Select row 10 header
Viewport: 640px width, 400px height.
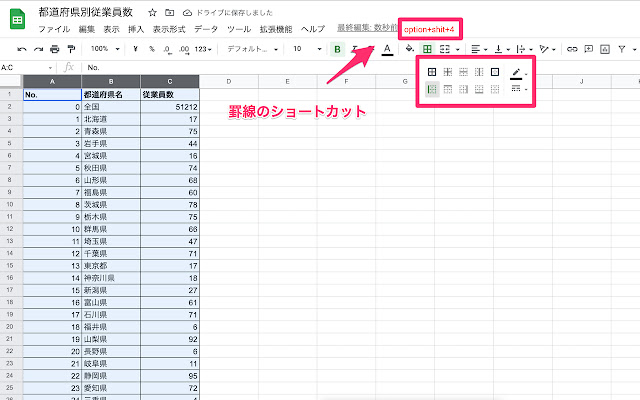pos(11,204)
